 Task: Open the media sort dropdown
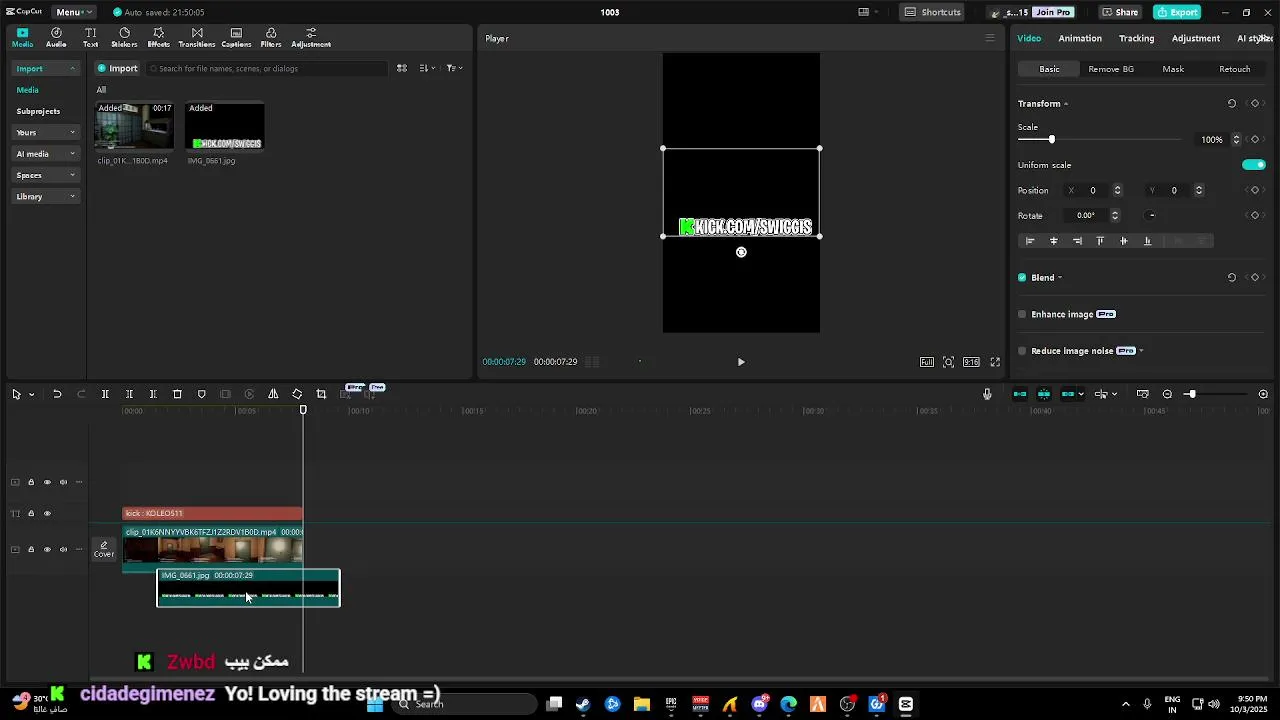[x=427, y=69]
